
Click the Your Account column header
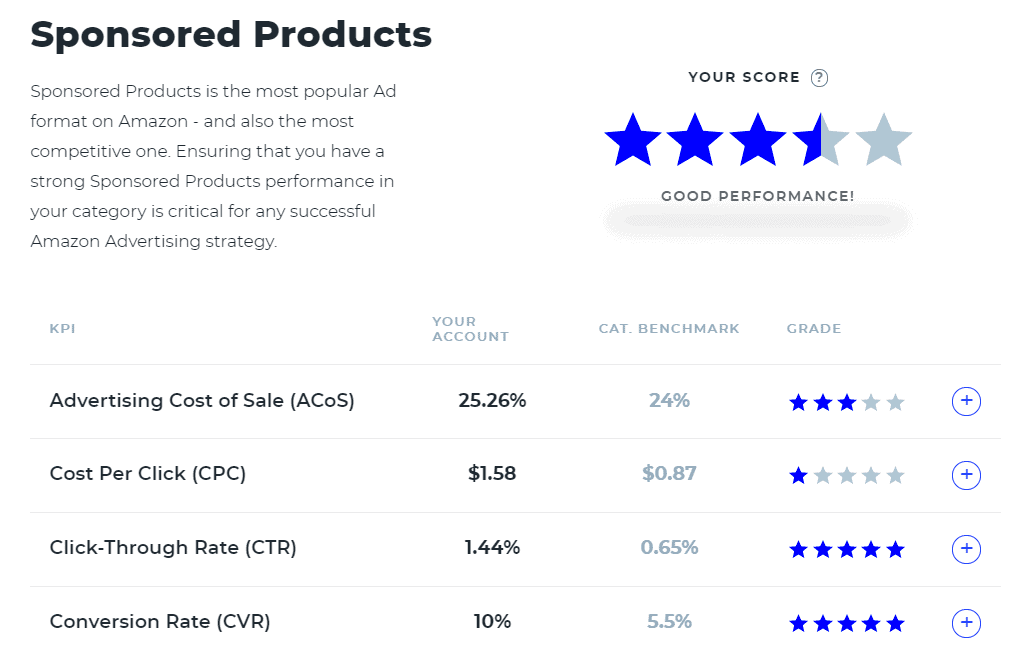click(470, 329)
